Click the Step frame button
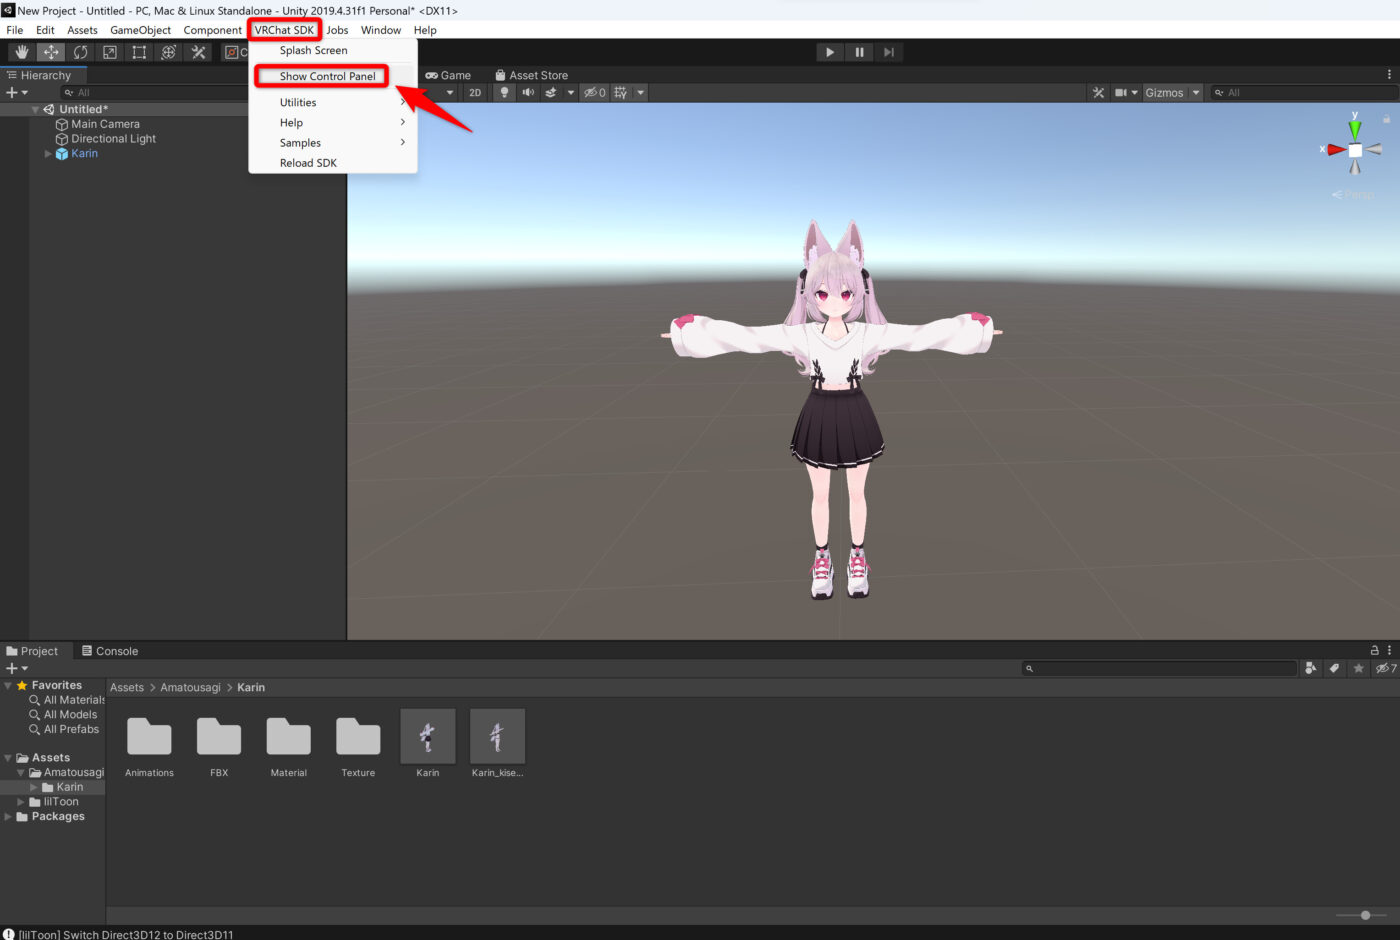 click(888, 52)
